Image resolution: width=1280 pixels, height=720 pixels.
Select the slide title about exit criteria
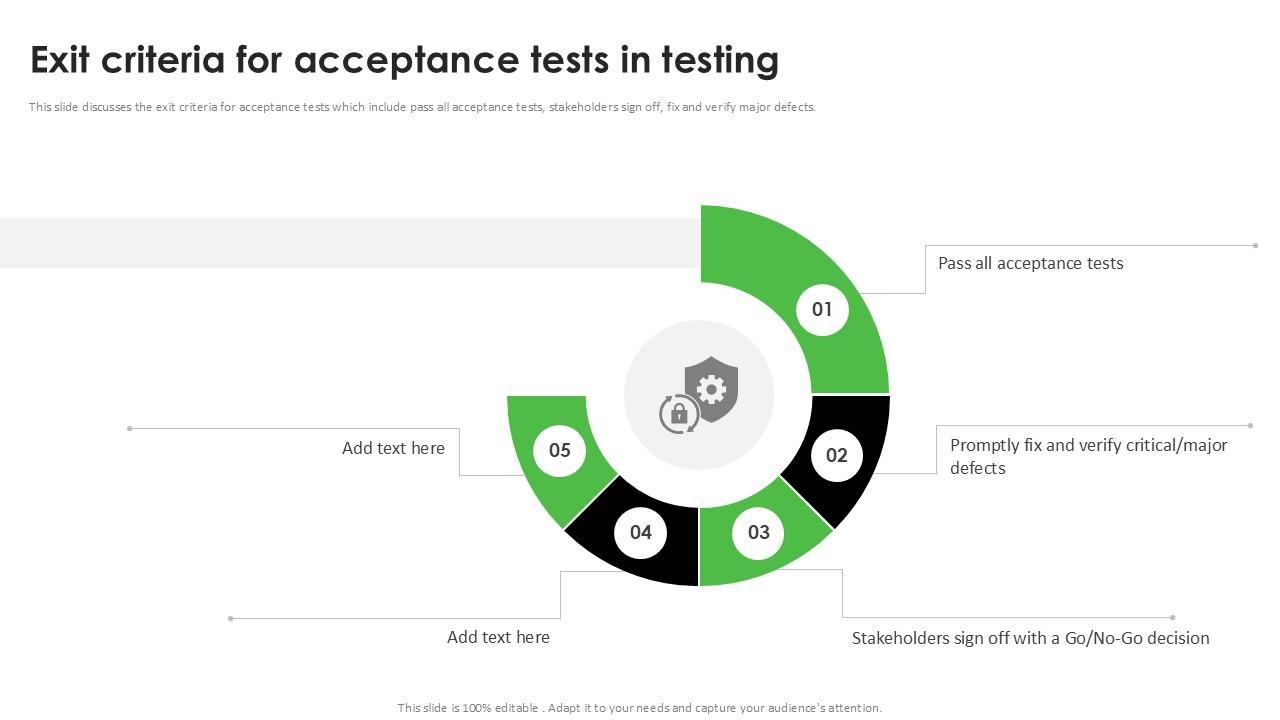tap(404, 60)
